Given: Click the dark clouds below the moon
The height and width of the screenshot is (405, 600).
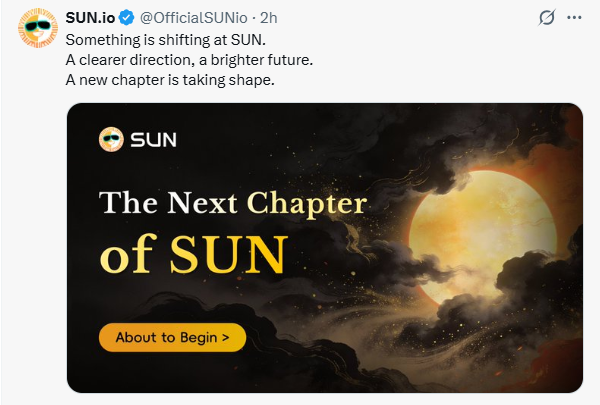Looking at the screenshot, I should click(470, 330).
